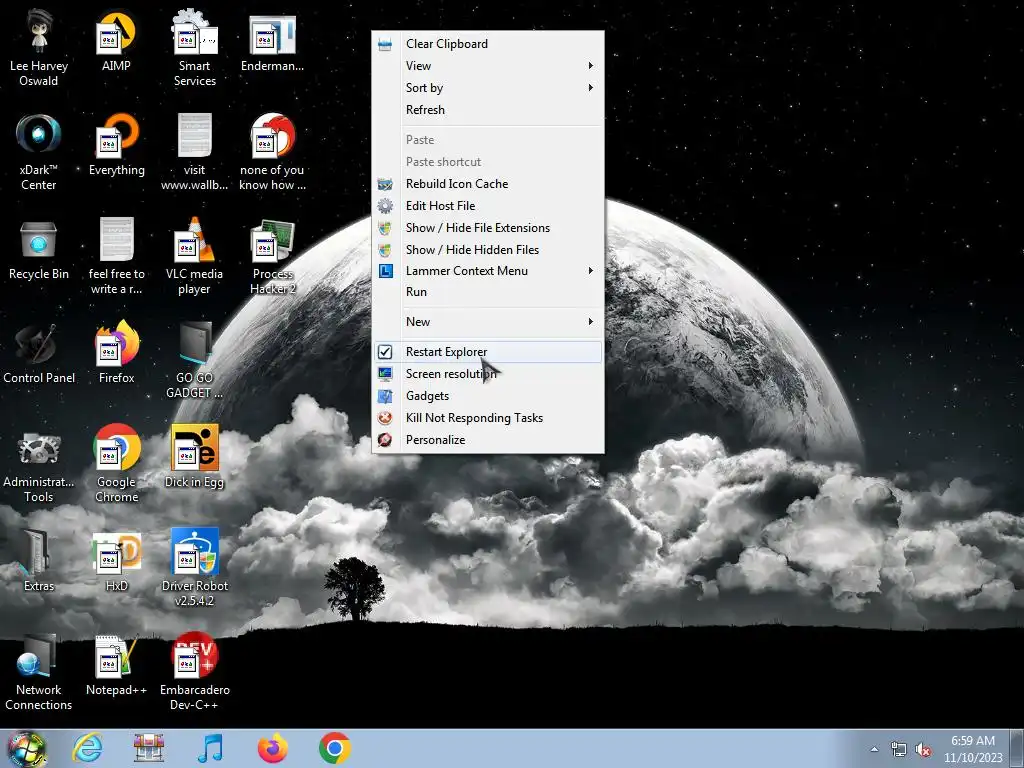Viewport: 1024px width, 768px height.
Task: Select the Dick in Egg icon
Action: [x=195, y=457]
